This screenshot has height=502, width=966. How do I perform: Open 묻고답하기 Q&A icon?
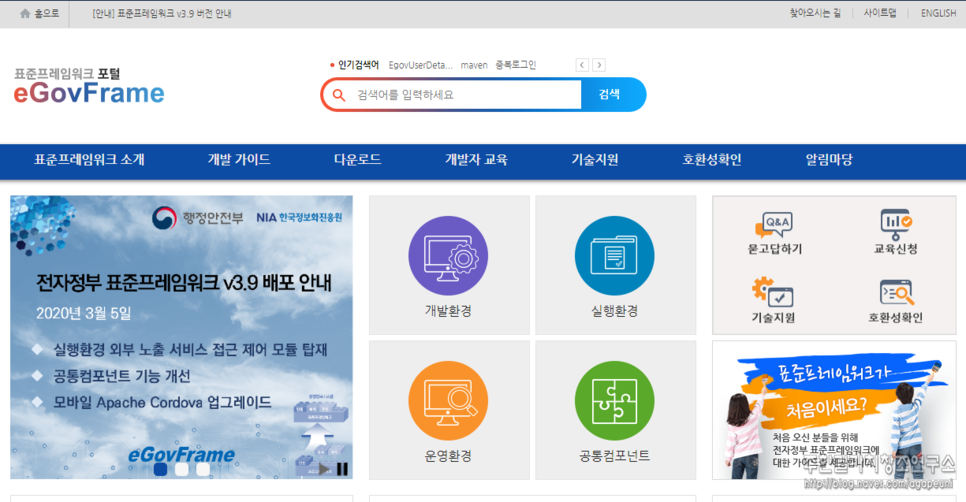click(x=774, y=225)
